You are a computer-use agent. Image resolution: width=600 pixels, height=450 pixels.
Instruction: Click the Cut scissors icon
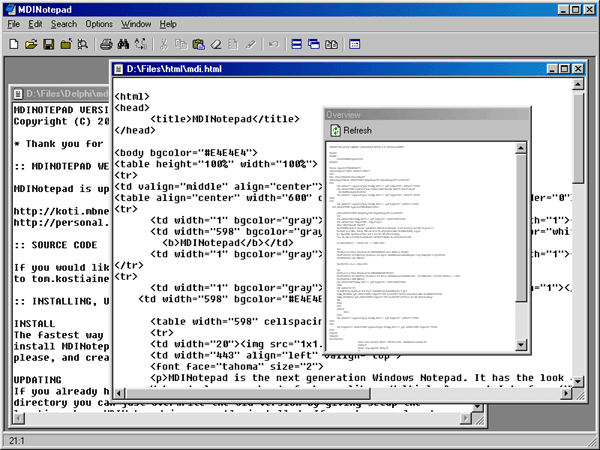164,44
